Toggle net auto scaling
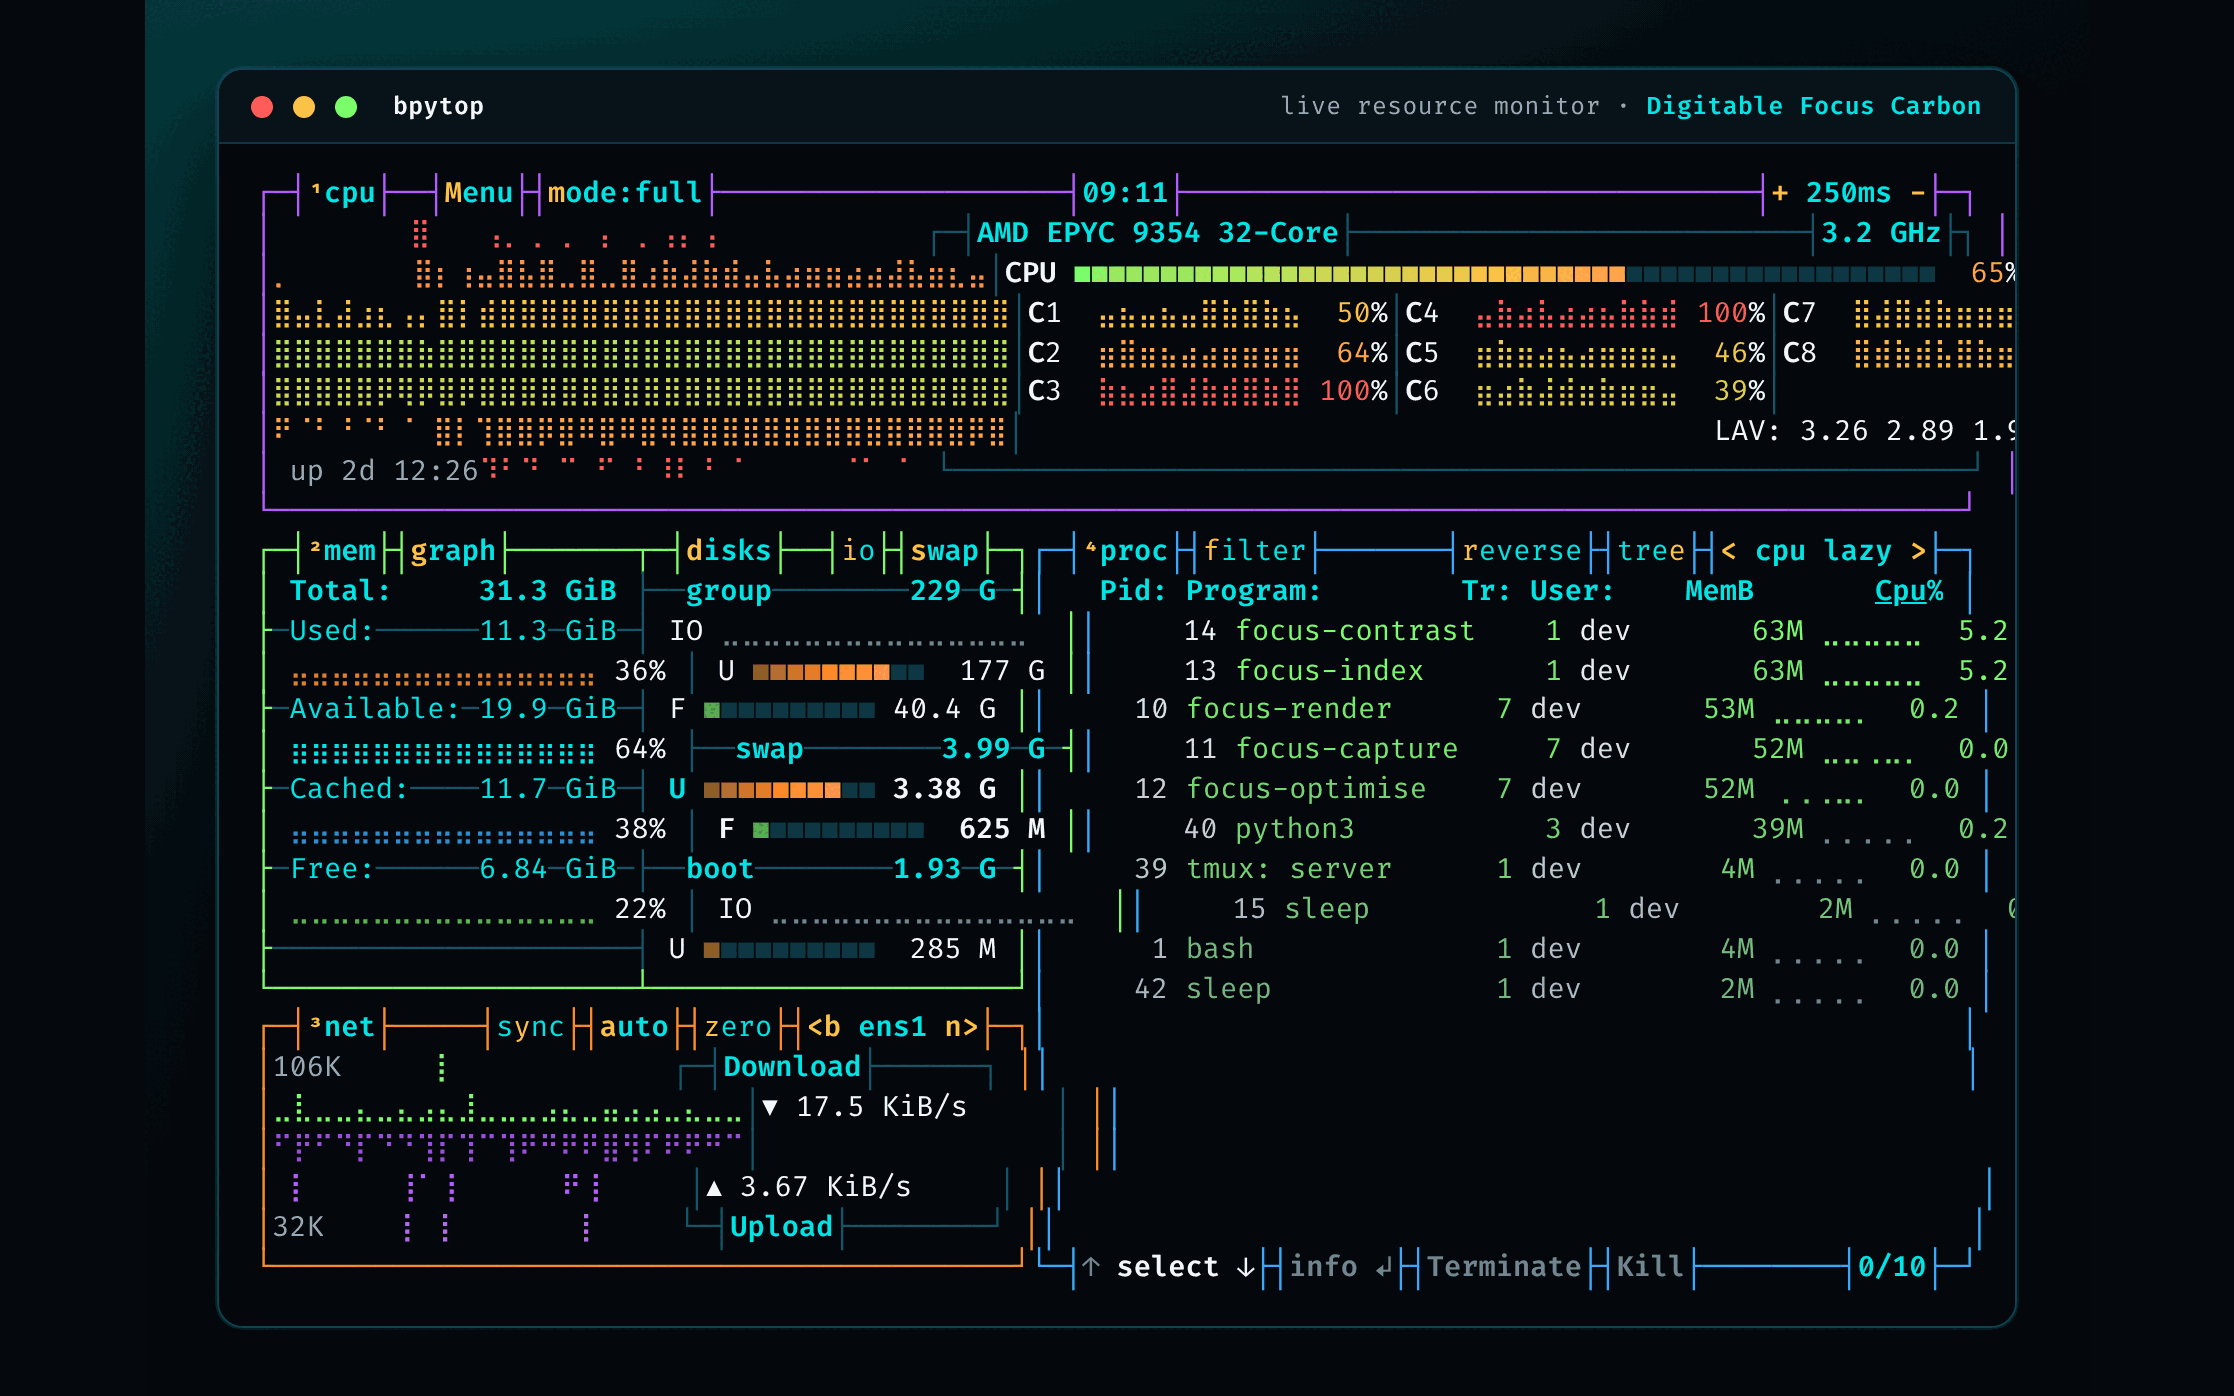The height and width of the screenshot is (1396, 2234). click(634, 1026)
